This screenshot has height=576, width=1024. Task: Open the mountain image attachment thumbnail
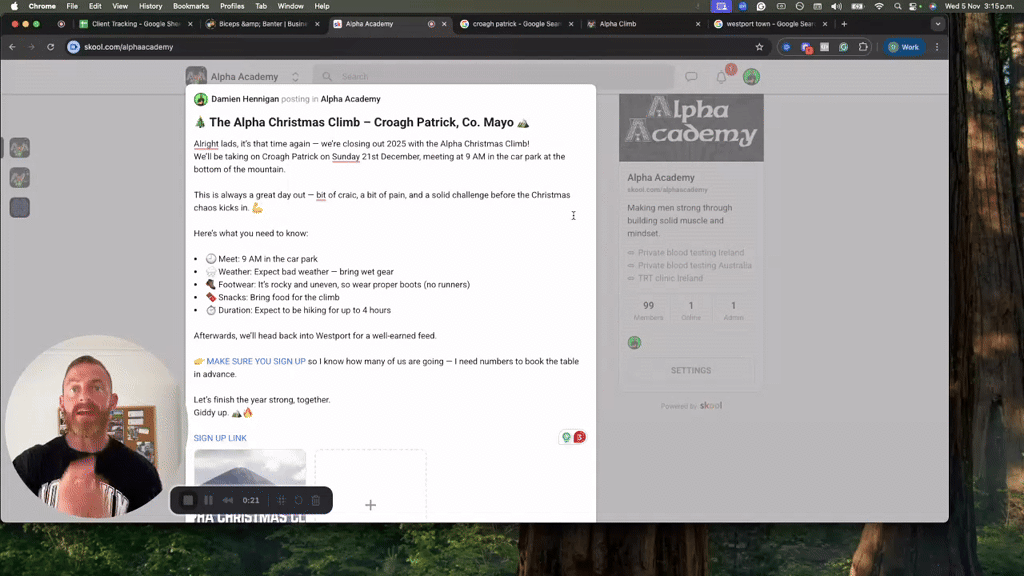point(249,485)
